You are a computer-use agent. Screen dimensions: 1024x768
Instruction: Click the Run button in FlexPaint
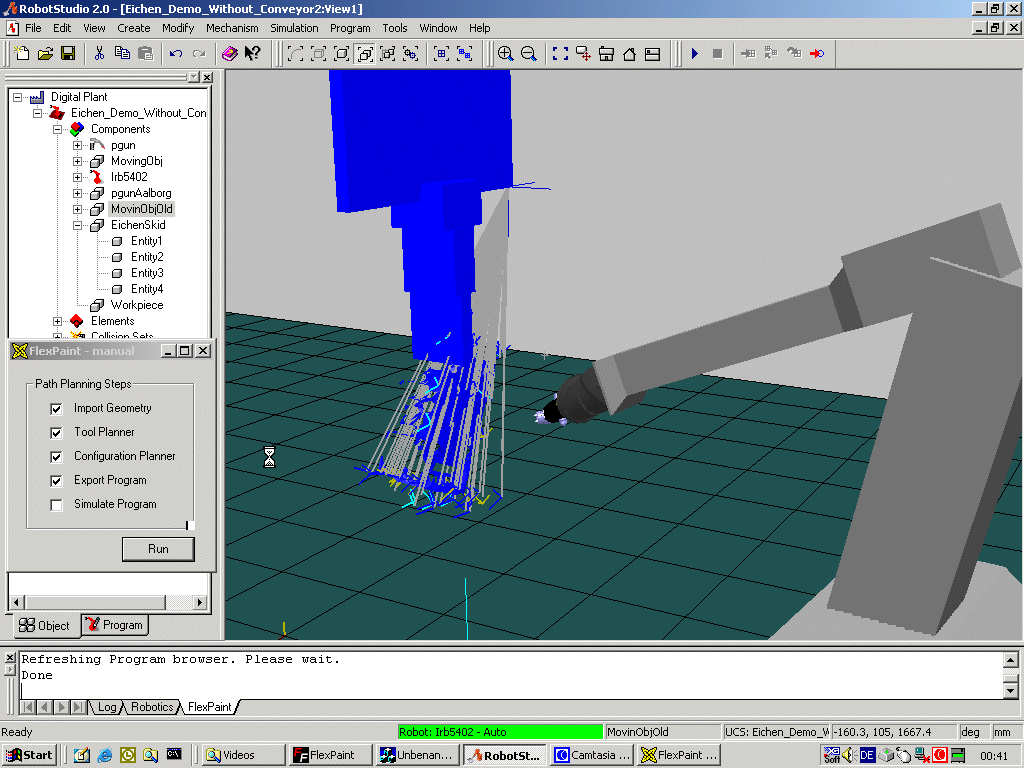[x=158, y=549]
